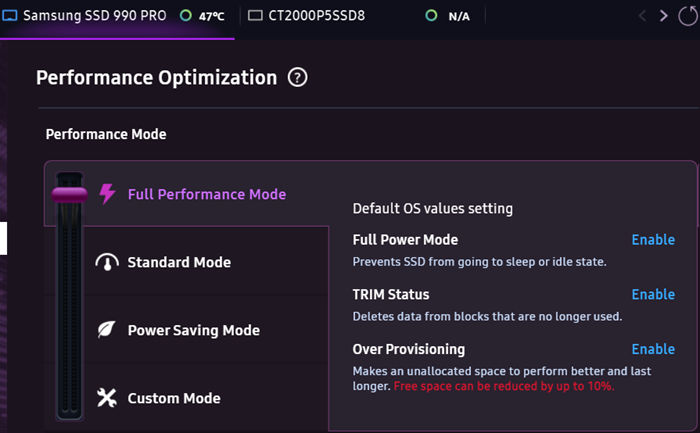This screenshot has height=433, width=700.
Task: Click the Samsung SSD 990 PRO drive icon
Action: pyautogui.click(x=10, y=16)
